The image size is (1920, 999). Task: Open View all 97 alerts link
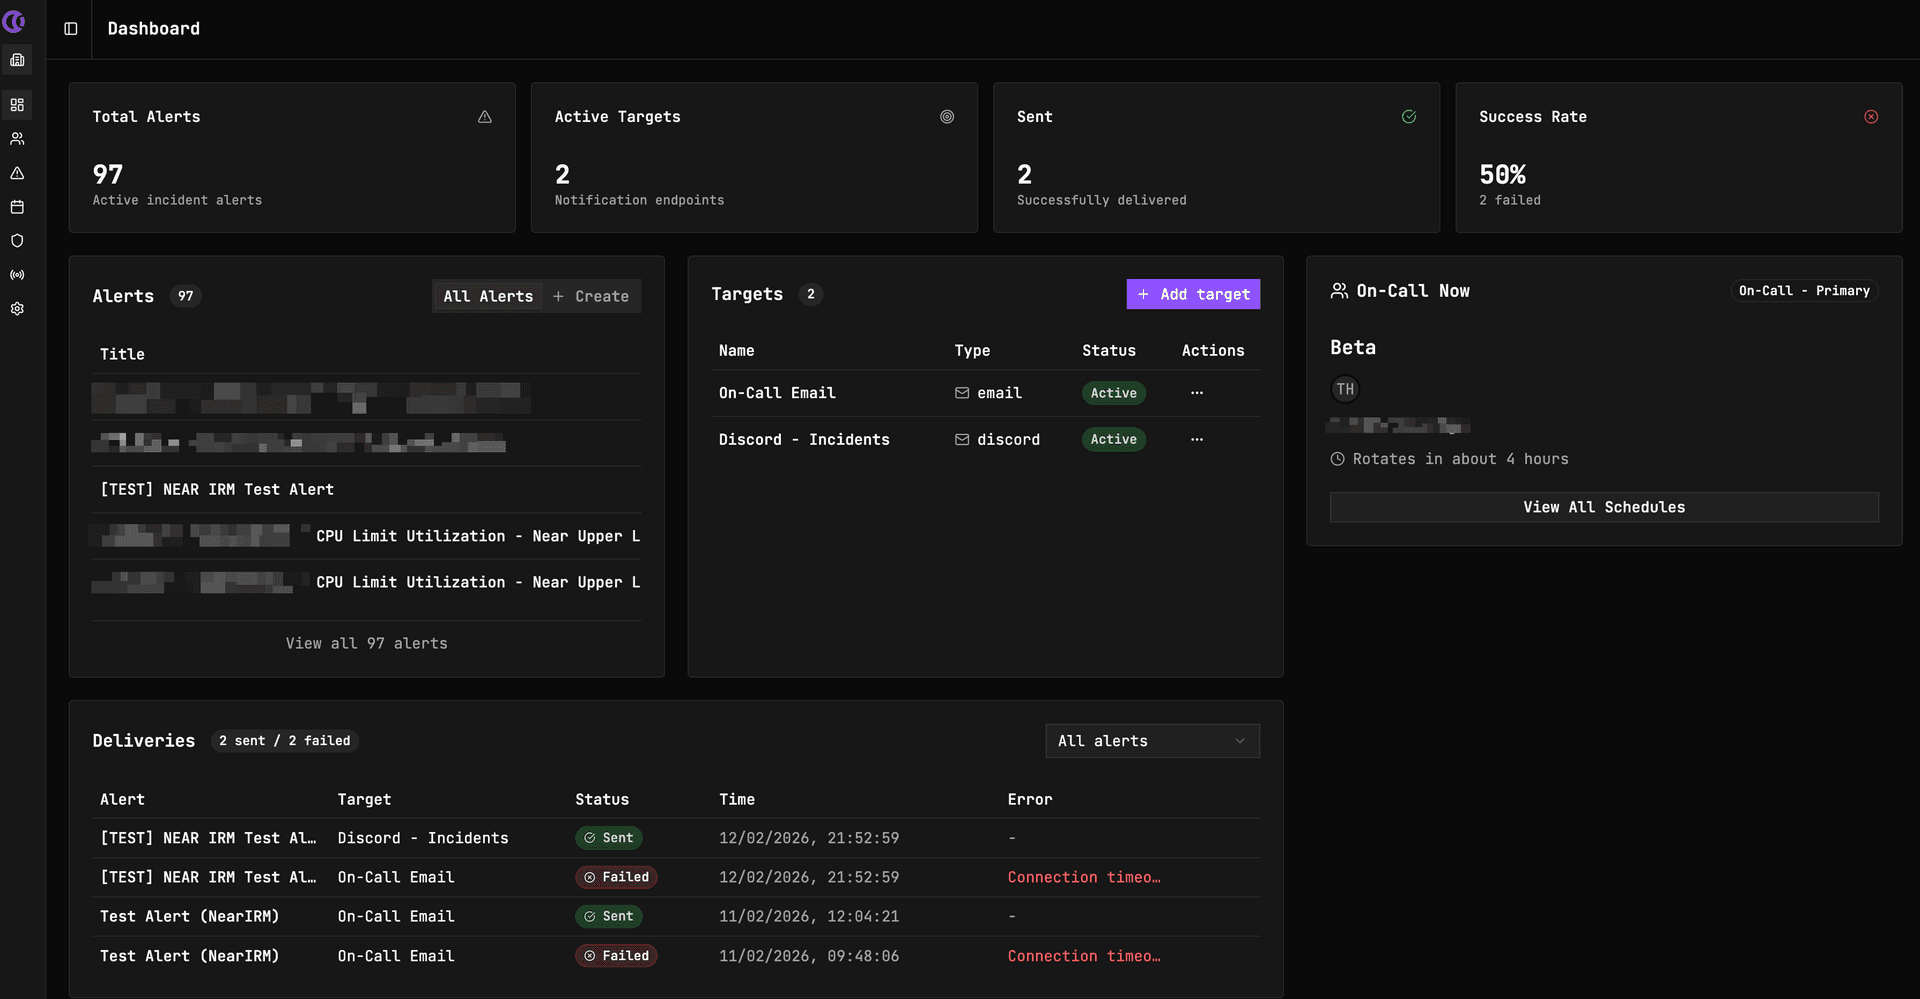pyautogui.click(x=366, y=643)
